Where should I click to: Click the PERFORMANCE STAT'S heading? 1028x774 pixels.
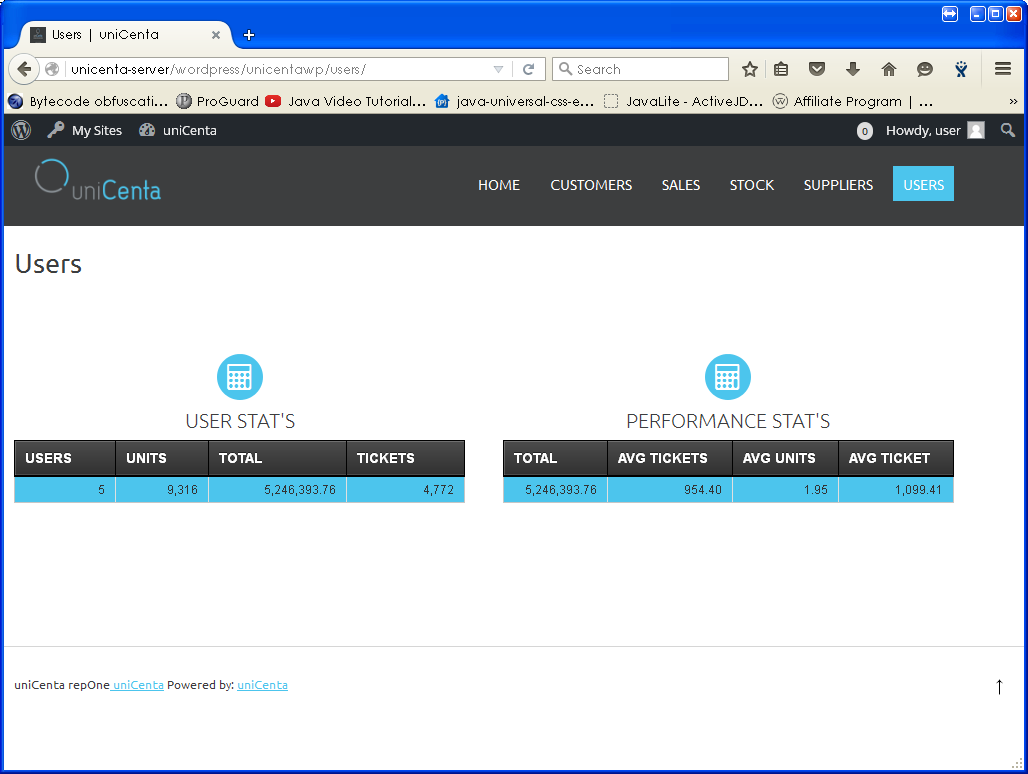tap(728, 421)
